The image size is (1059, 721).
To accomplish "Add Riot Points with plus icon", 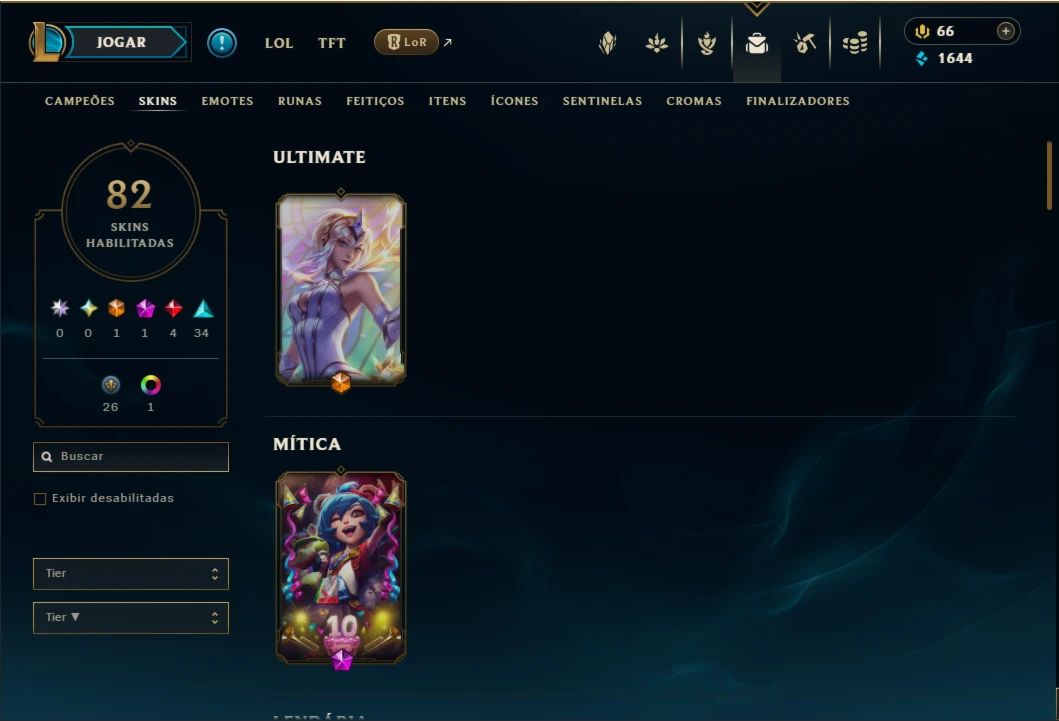I will pos(1006,31).
